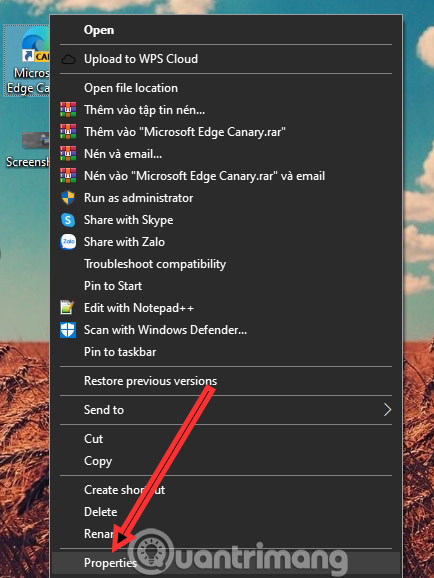Choose Troubleshoot compatibility
The height and width of the screenshot is (578, 434).
226,264
